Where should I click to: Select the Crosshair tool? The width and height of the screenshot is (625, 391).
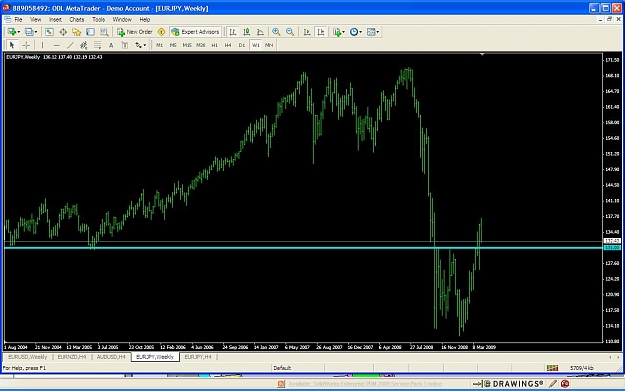point(26,45)
